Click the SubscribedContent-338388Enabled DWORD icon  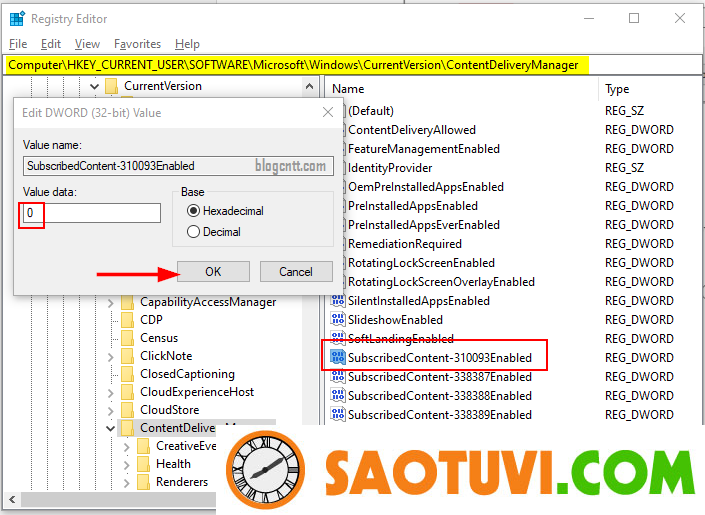[338, 395]
